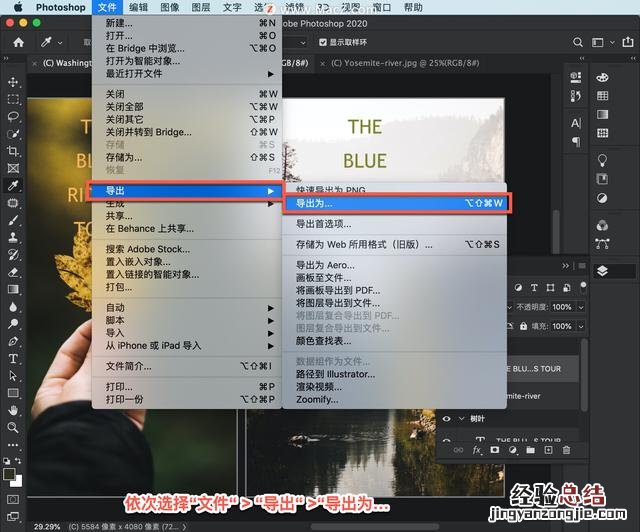This screenshot has height=532, width=640.
Task: Select the Hand tool
Action: [13, 410]
